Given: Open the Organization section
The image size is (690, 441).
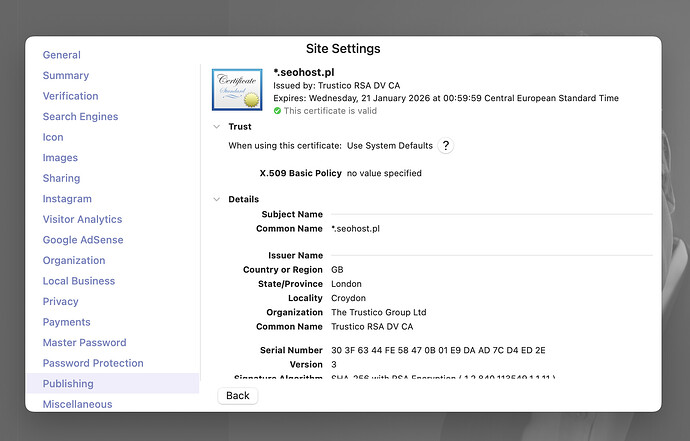Looking at the screenshot, I should coord(74,261).
